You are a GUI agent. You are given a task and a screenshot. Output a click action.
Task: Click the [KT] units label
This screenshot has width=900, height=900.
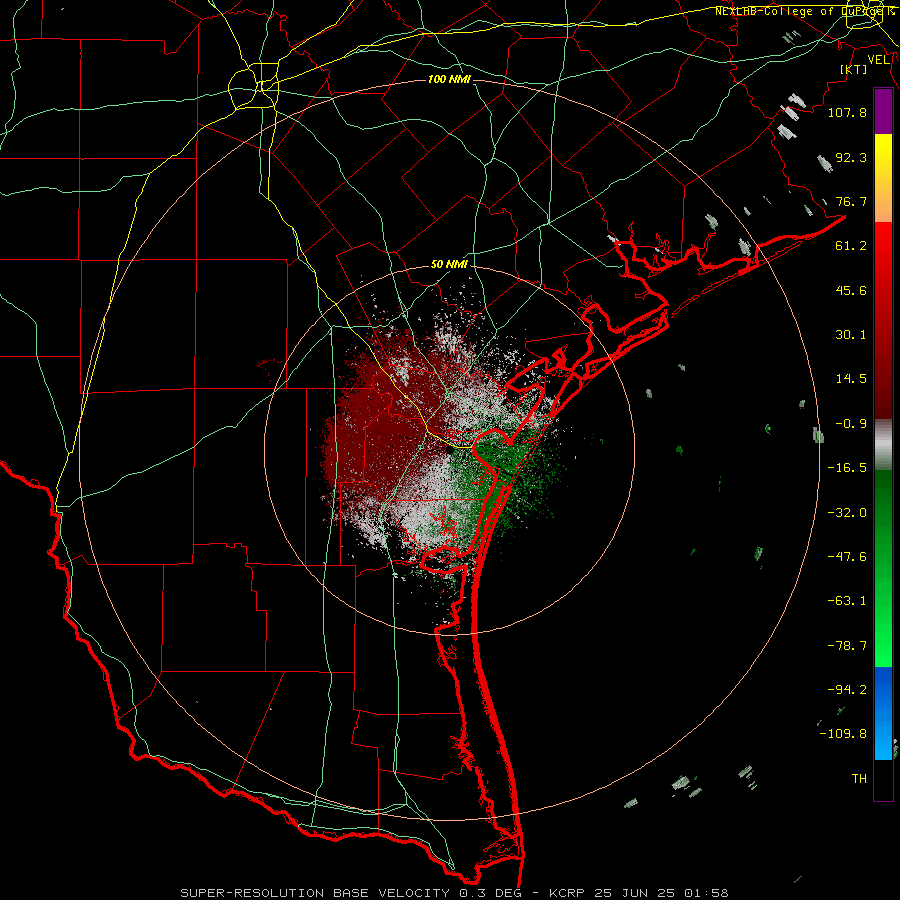[x=854, y=69]
